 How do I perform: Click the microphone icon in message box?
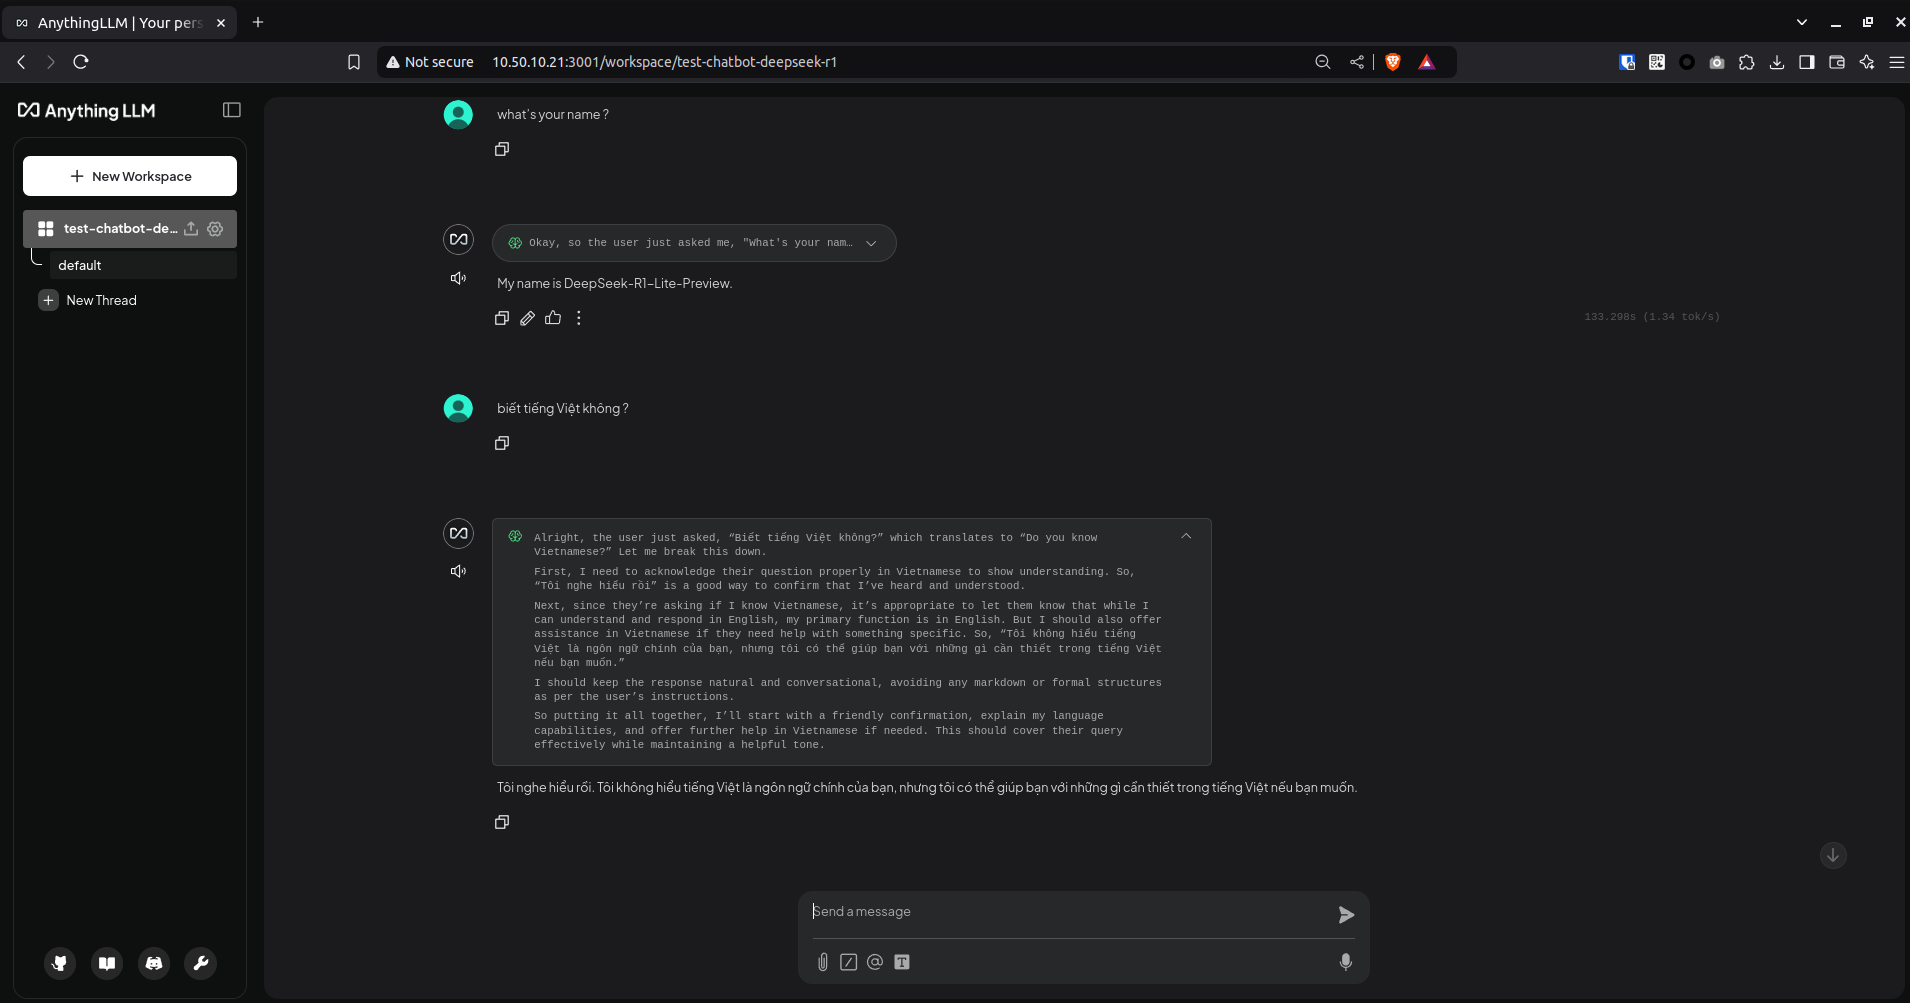pyautogui.click(x=1346, y=961)
